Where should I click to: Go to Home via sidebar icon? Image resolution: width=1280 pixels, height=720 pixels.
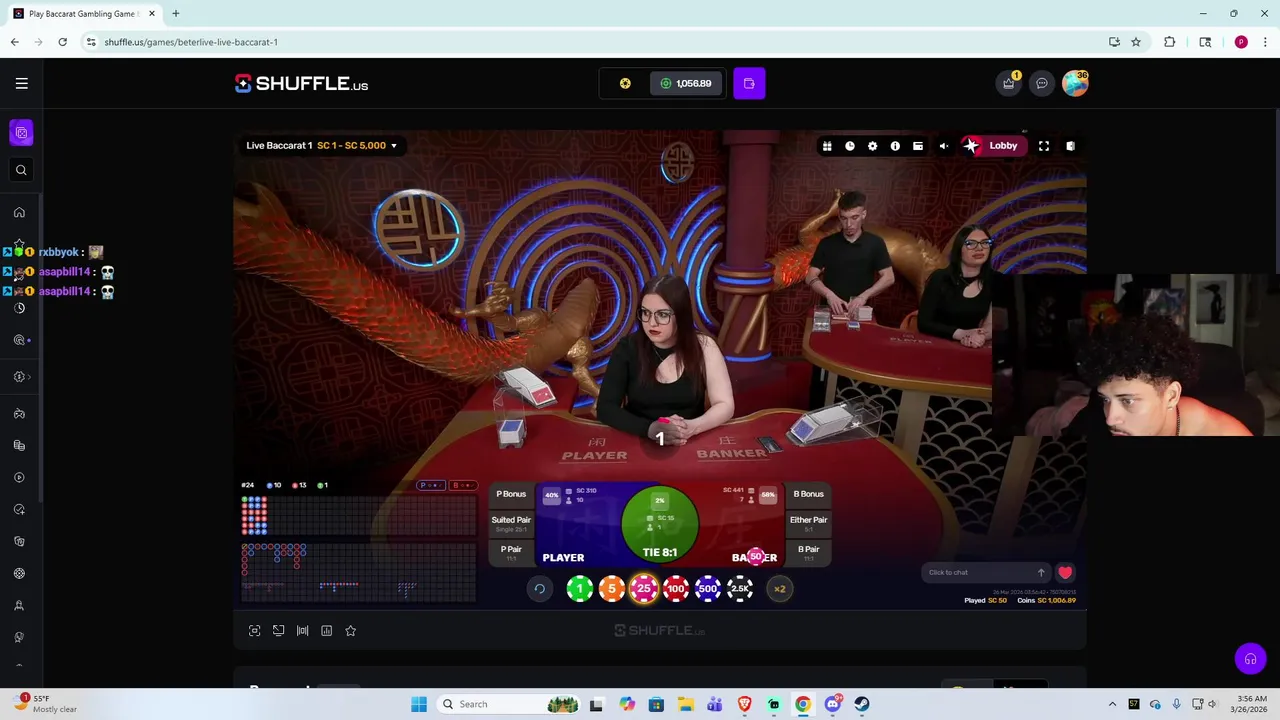coord(19,212)
